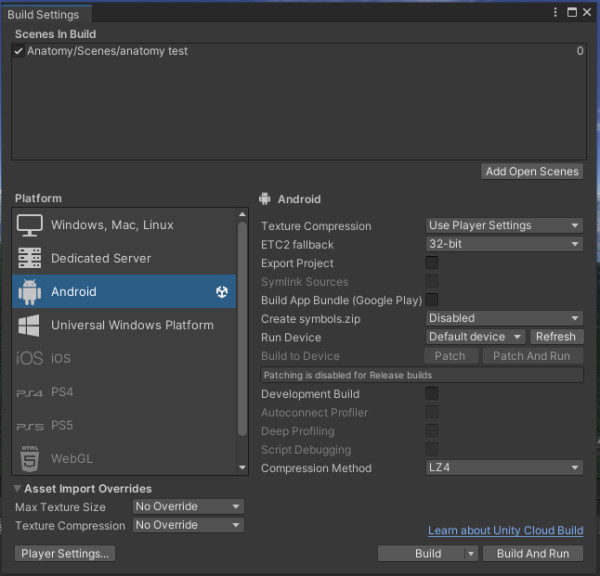Screen dimensions: 600x576
Task: Click the Patching is disabled for Release builds message
Action: tap(422, 375)
